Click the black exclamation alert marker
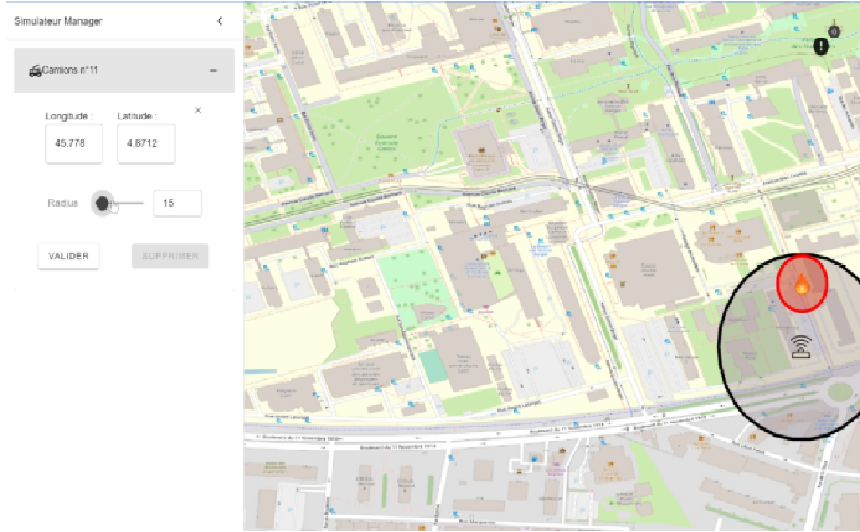 click(x=821, y=46)
